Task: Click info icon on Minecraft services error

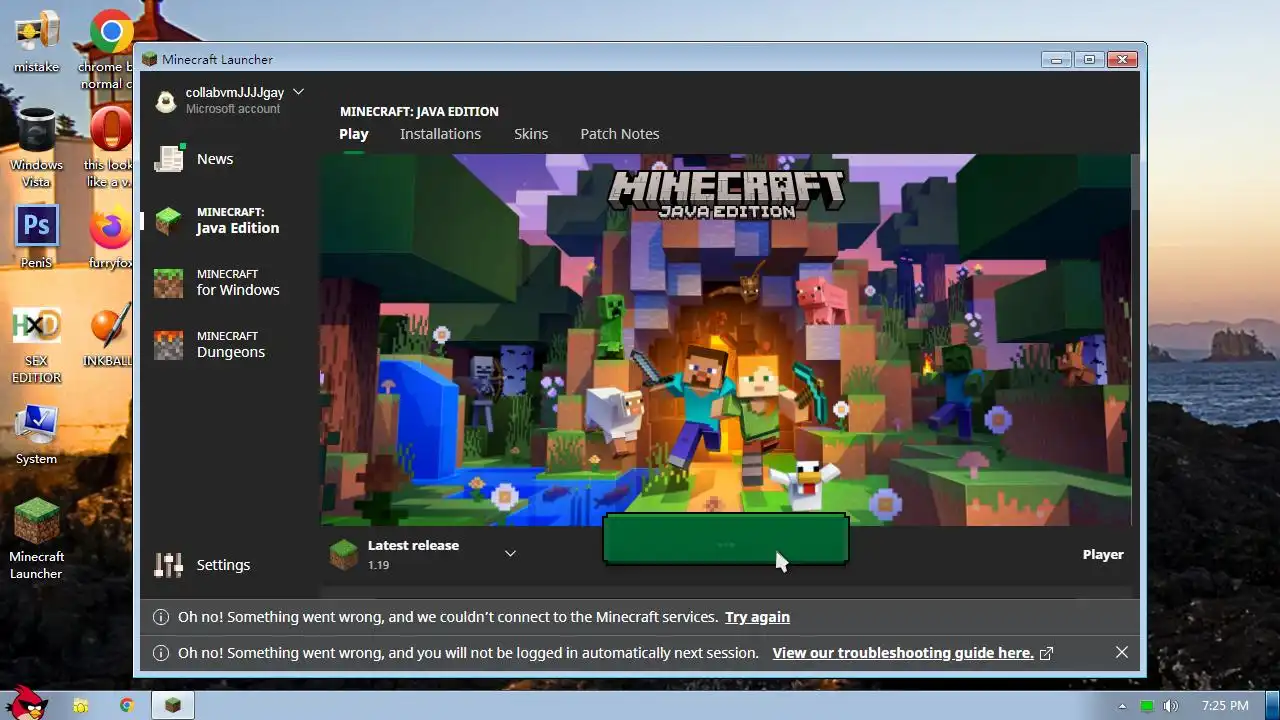Action: click(x=160, y=617)
